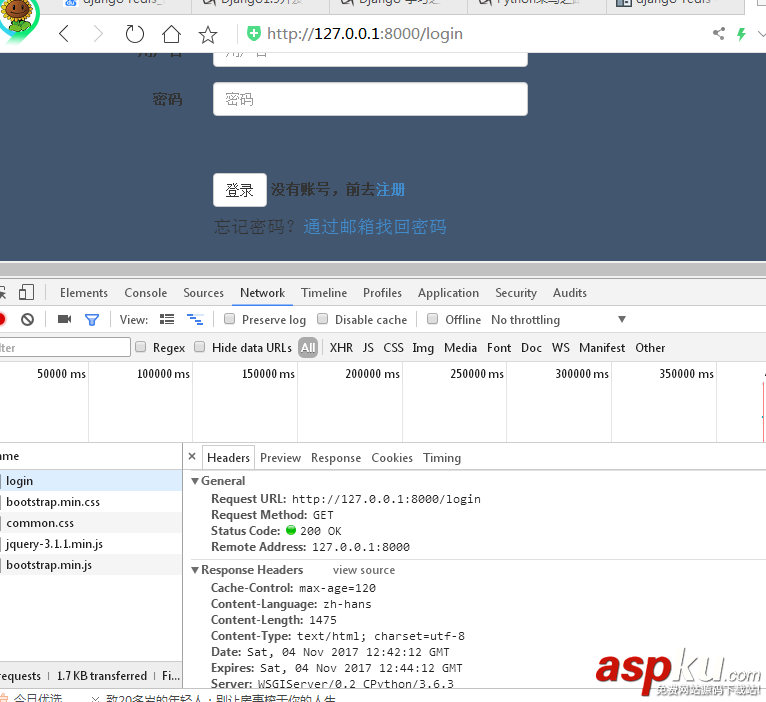
Task: Follow the 注册 register link
Action: pos(390,190)
